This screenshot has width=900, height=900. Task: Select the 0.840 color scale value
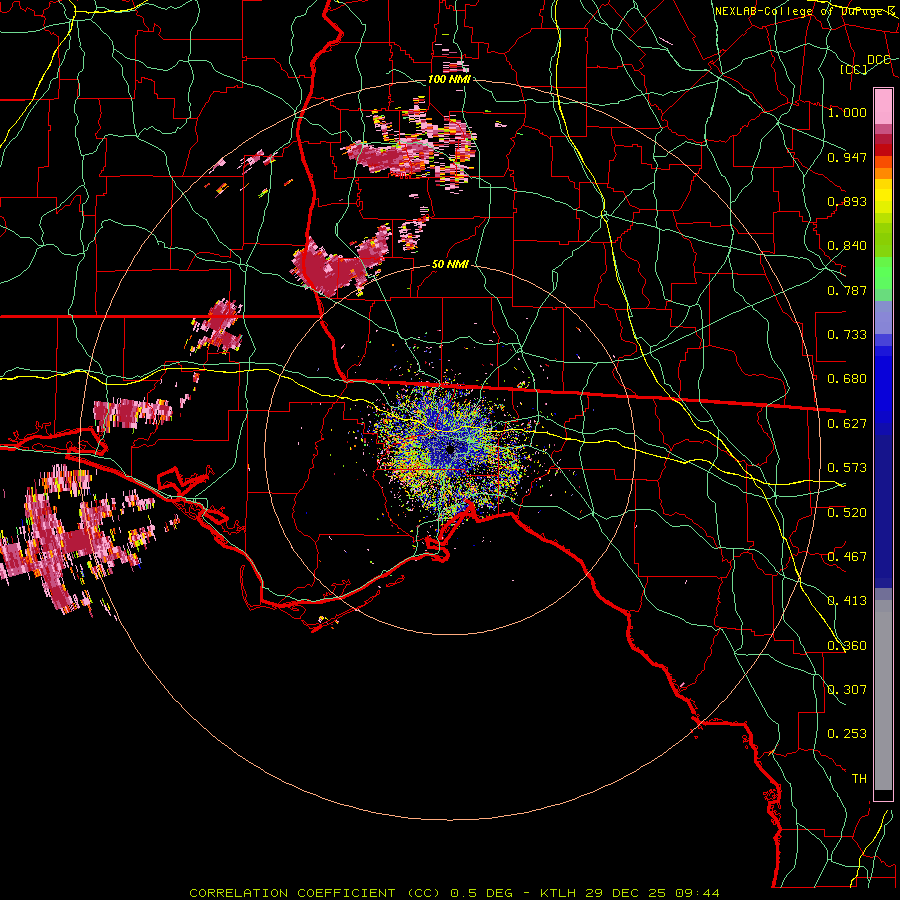847,246
